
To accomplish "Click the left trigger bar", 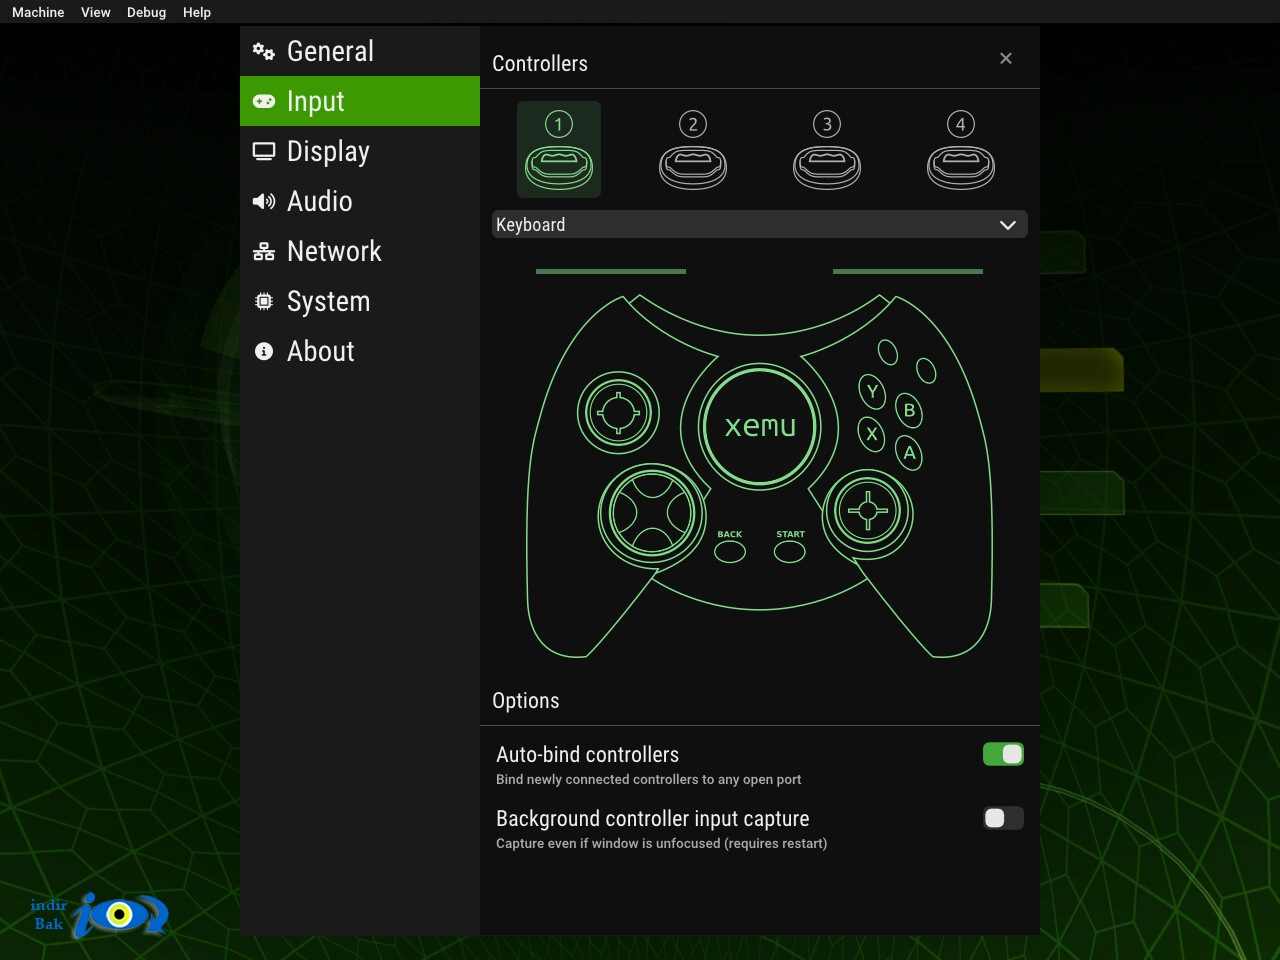I will tap(611, 271).
